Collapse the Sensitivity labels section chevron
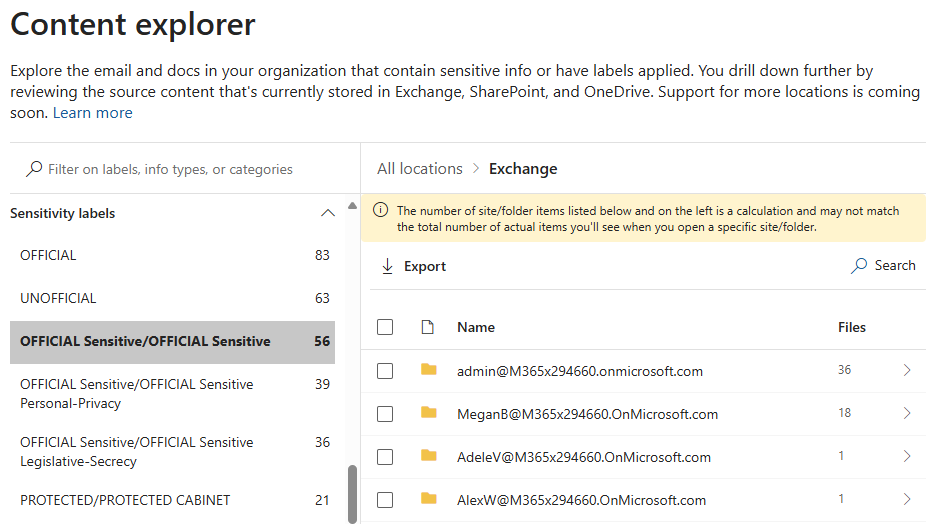Screen dimensions: 933x524 click(328, 213)
